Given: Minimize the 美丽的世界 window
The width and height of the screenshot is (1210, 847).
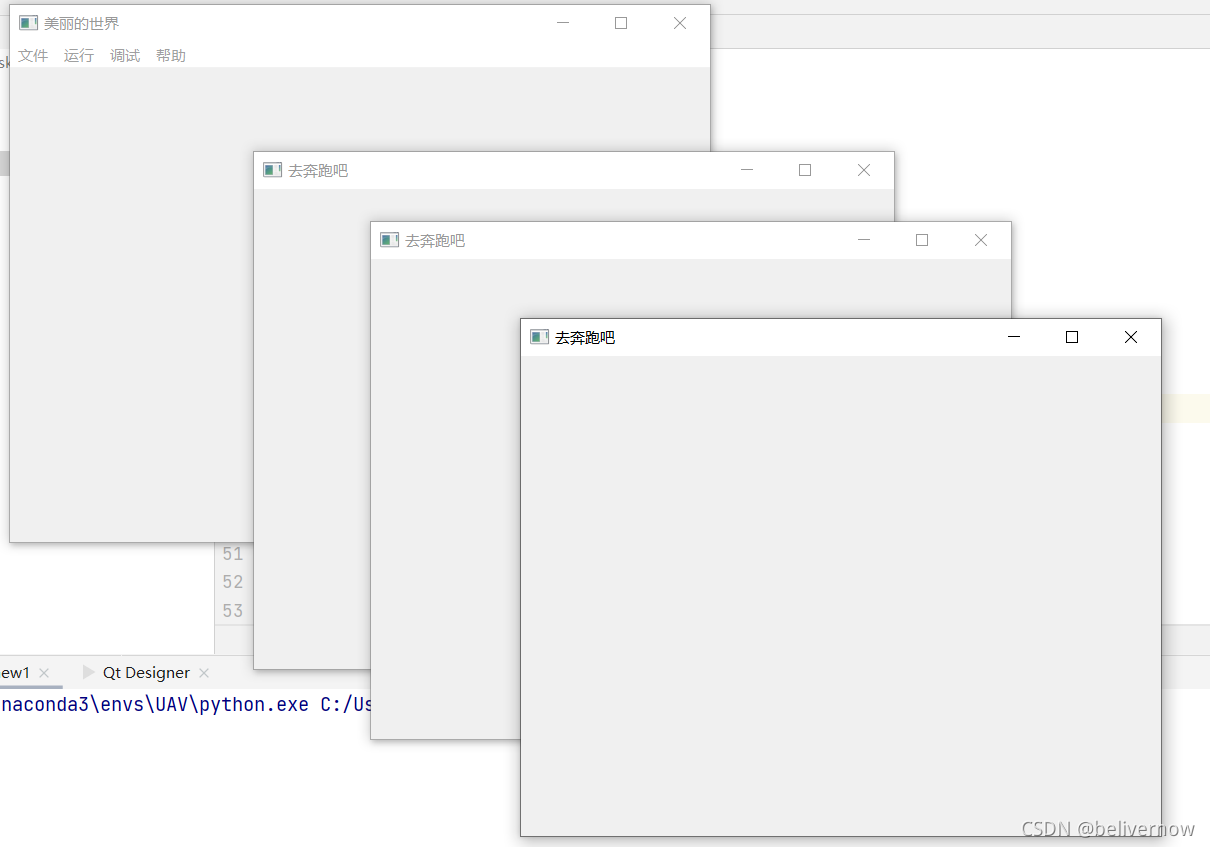Looking at the screenshot, I should point(563,23).
